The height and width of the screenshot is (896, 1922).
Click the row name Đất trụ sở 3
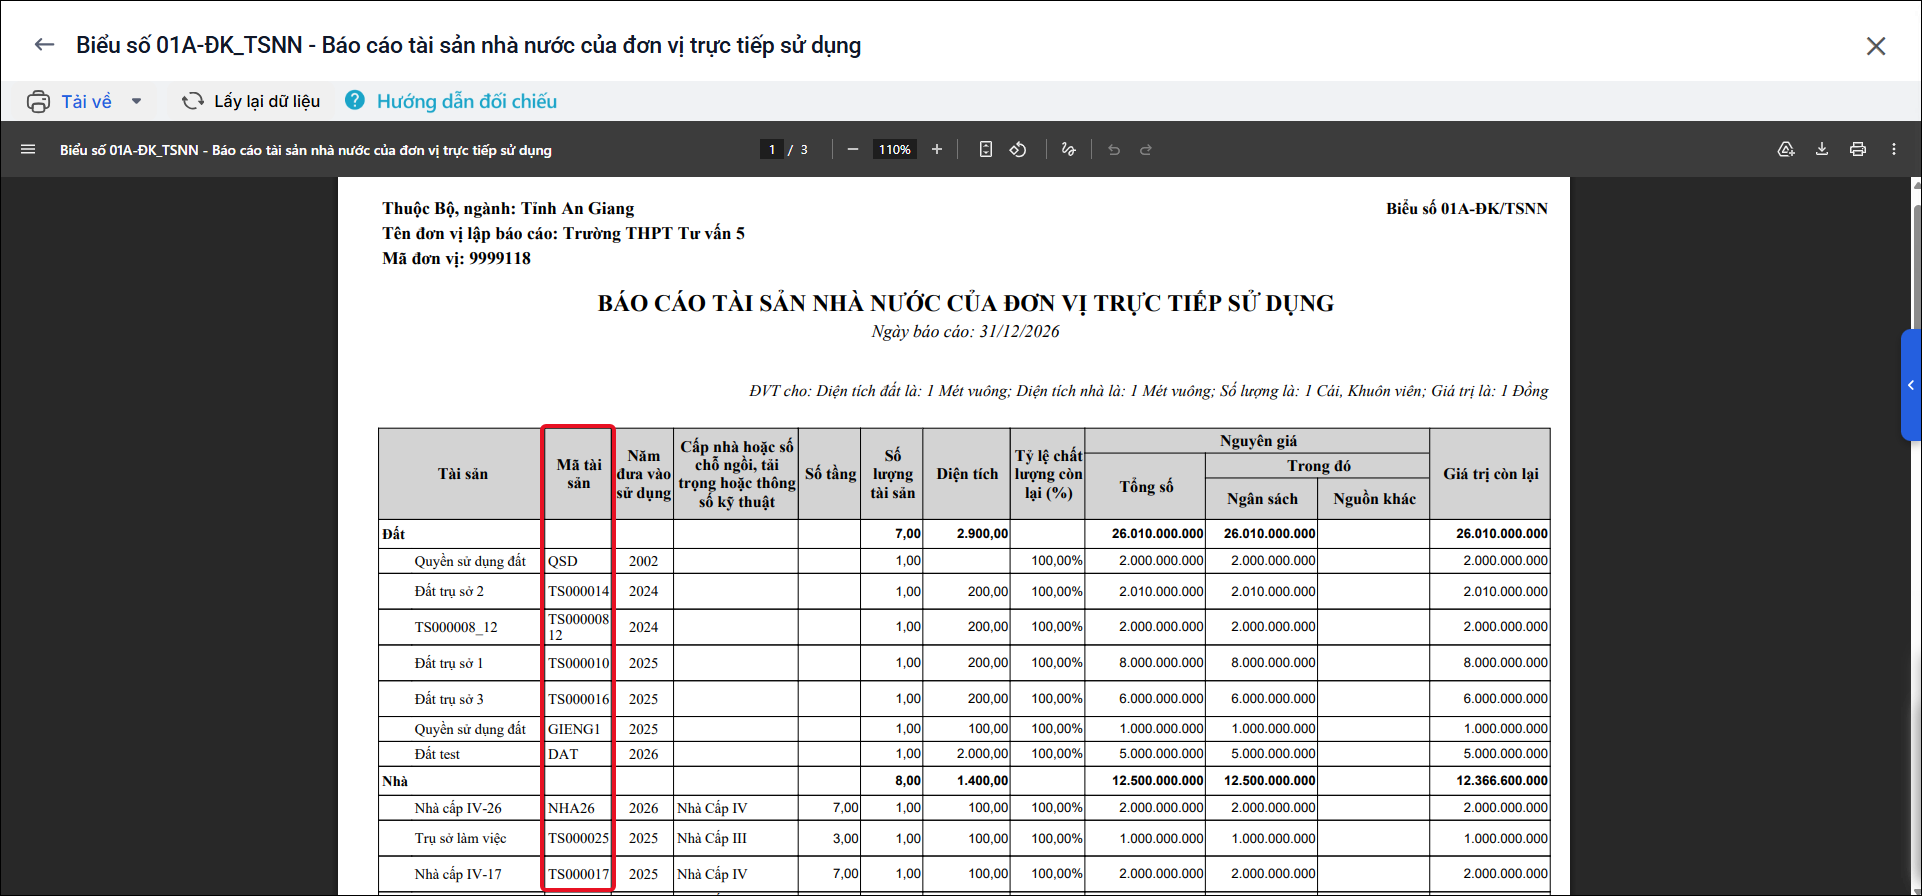[449, 699]
